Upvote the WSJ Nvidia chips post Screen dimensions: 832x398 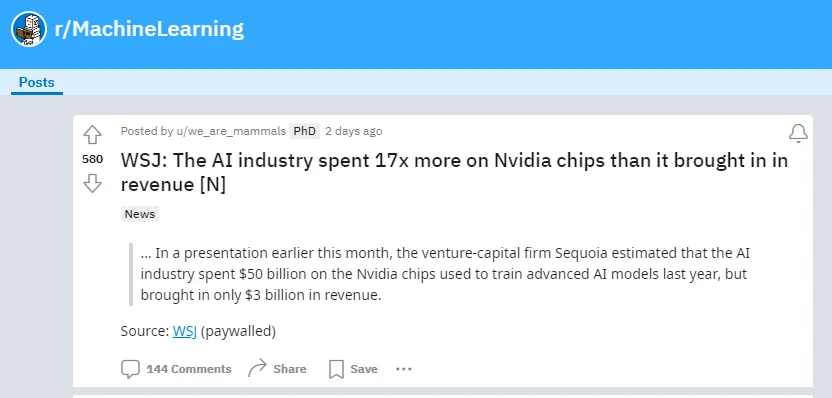(x=92, y=135)
